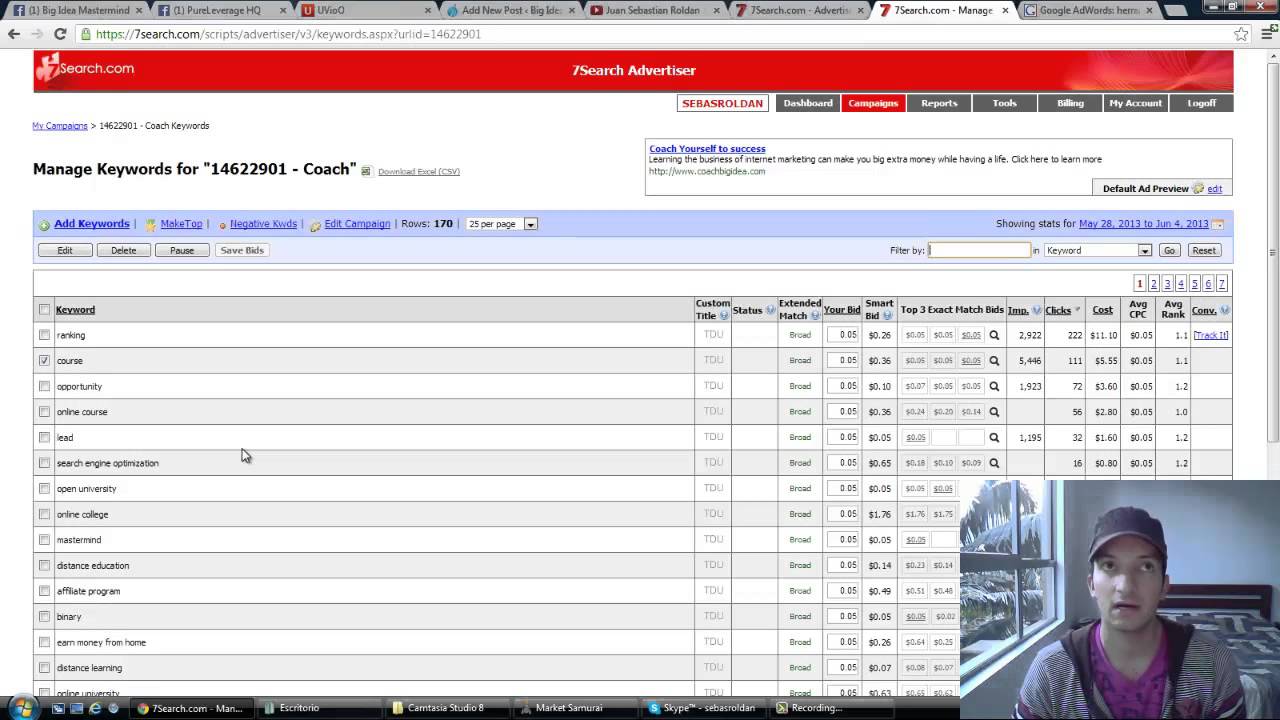
Task: Open the magnifier icon in the online course row
Action: (x=994, y=411)
